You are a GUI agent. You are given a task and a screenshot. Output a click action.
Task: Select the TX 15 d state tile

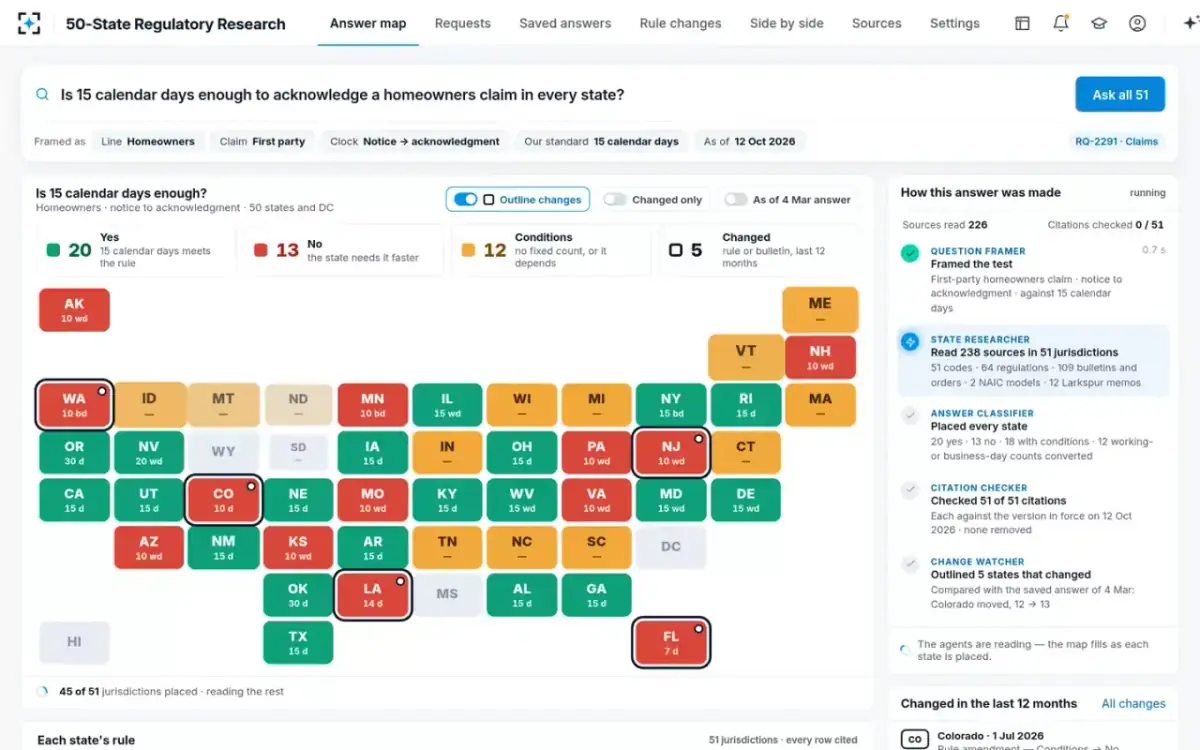(x=298, y=643)
